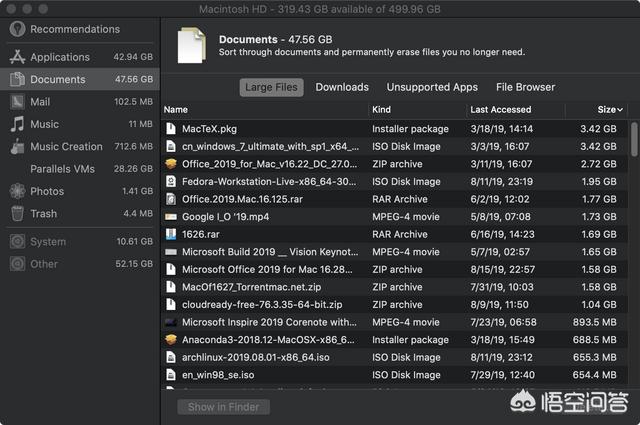
Task: Switch to the Large Files tab
Action: pos(271,87)
